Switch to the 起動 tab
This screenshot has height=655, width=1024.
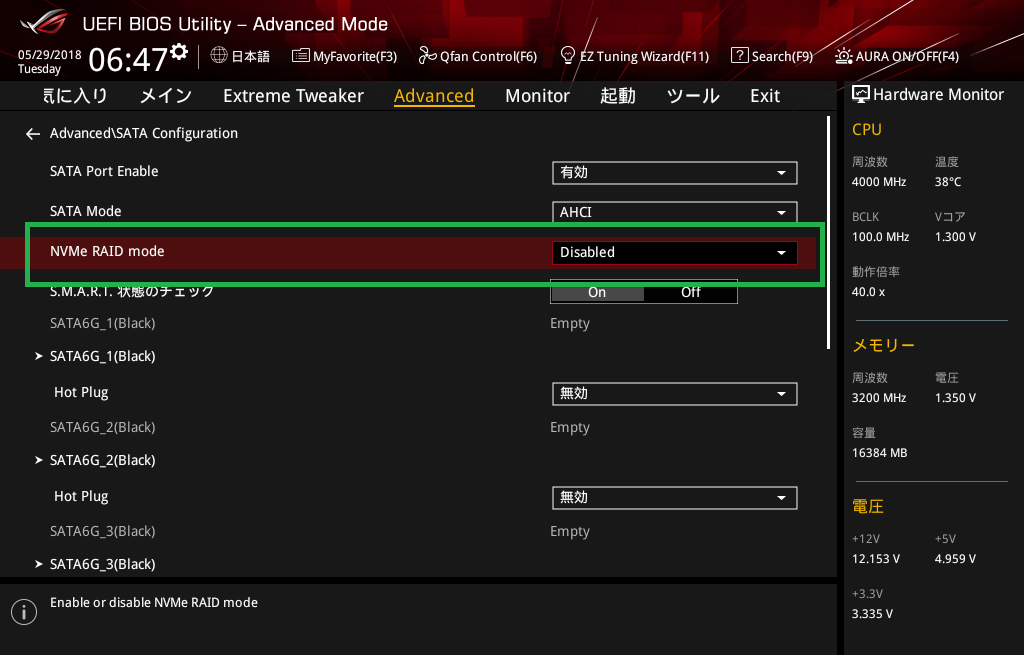(618, 96)
